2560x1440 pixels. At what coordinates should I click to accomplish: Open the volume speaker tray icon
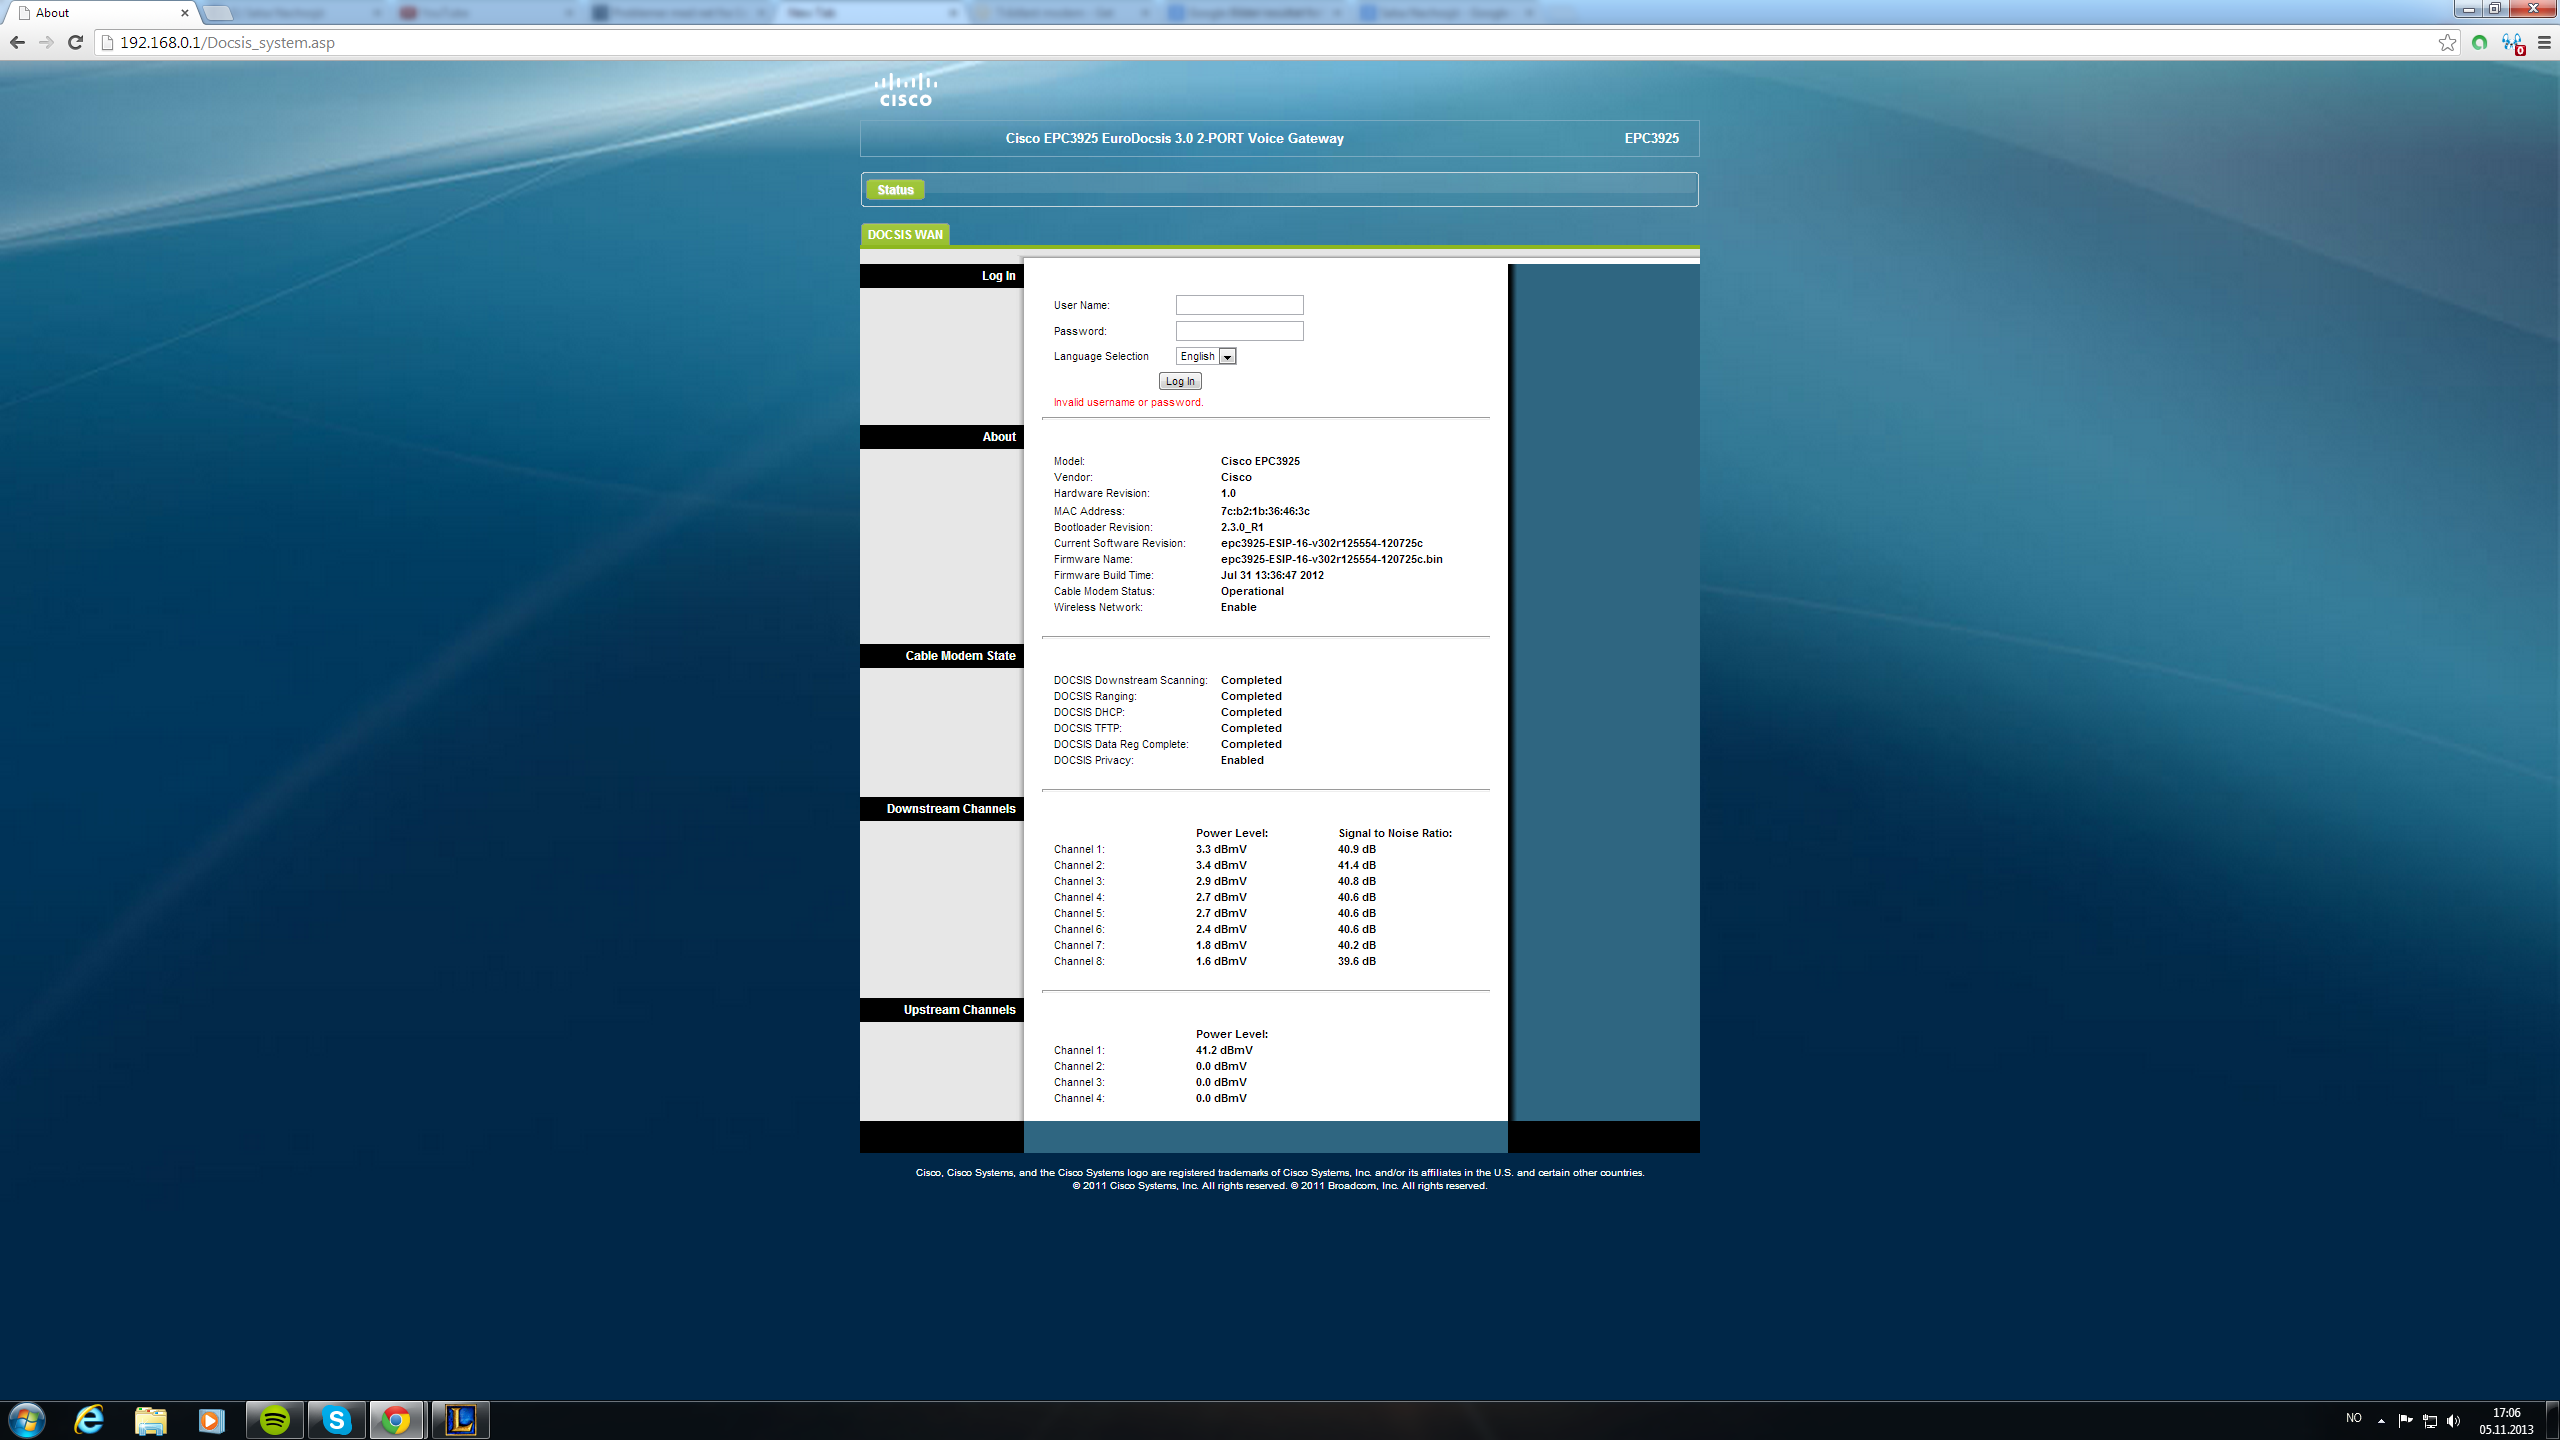point(2453,1420)
